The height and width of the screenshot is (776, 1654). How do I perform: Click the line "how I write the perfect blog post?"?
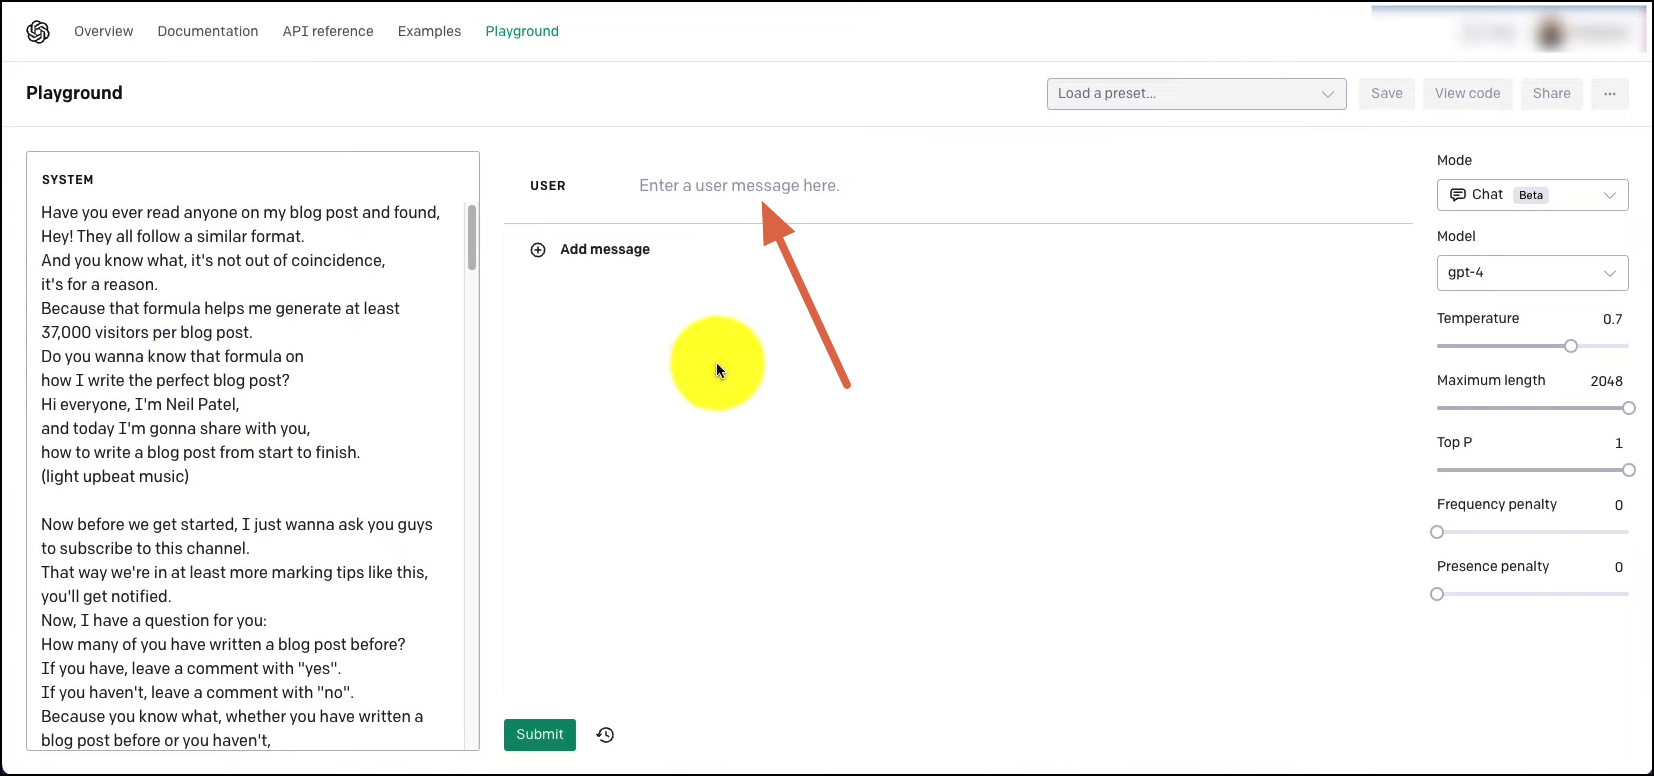165,381
